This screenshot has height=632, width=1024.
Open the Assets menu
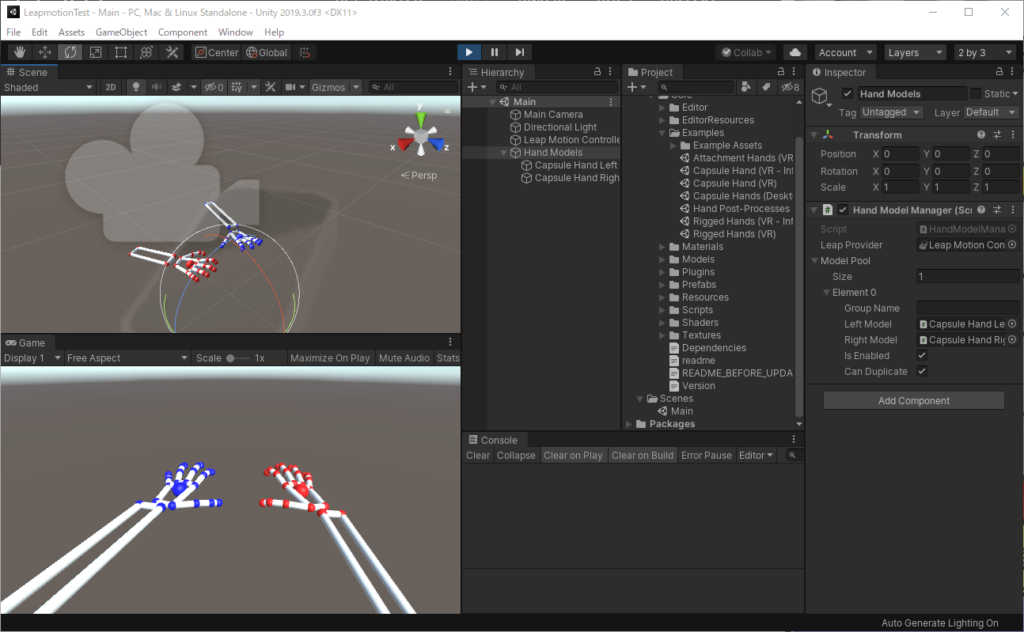(x=71, y=32)
